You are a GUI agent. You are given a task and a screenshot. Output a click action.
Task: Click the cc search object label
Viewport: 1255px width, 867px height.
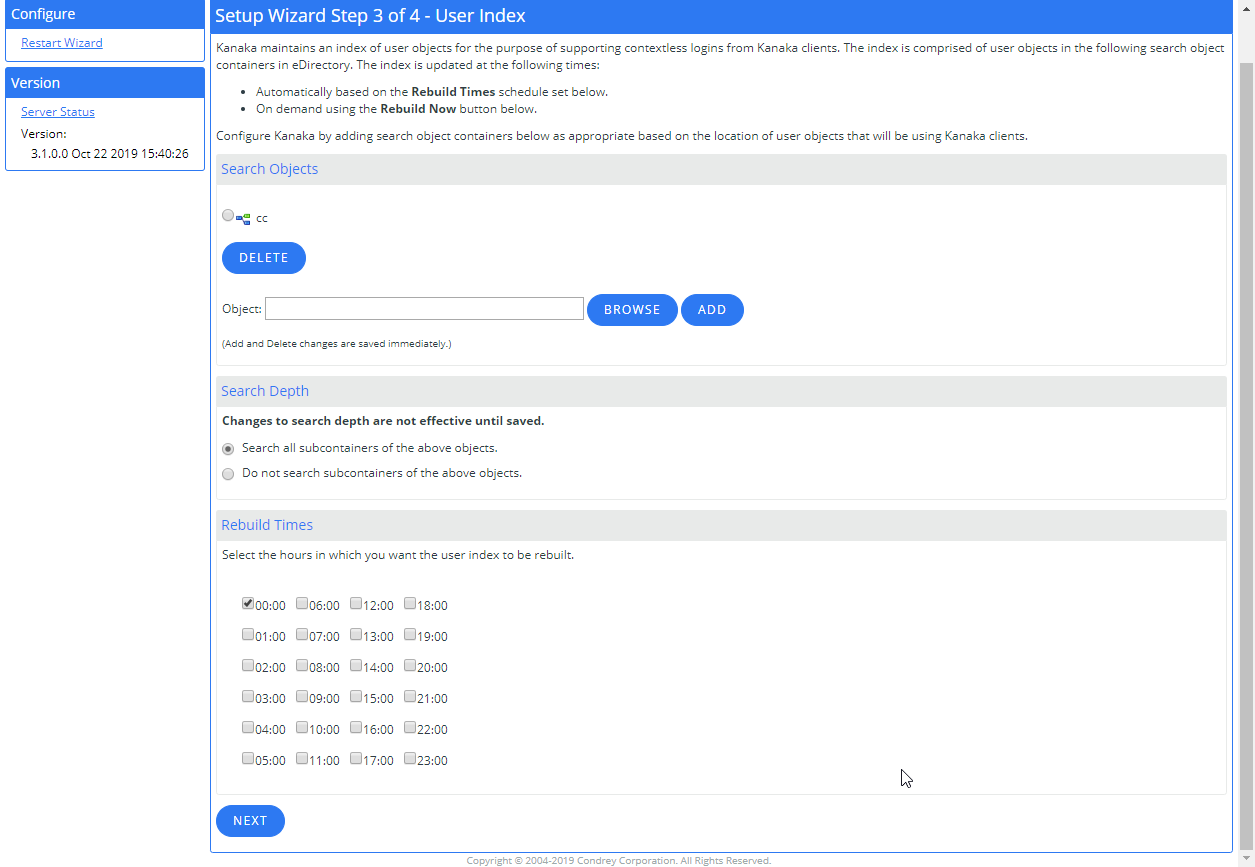click(262, 218)
